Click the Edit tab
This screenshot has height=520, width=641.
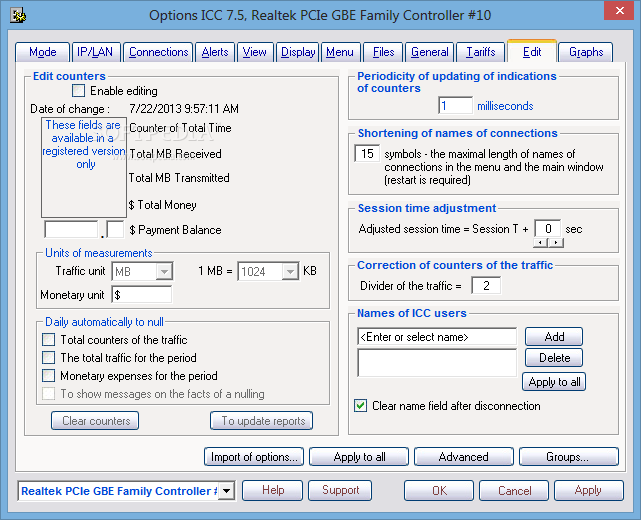[532, 52]
